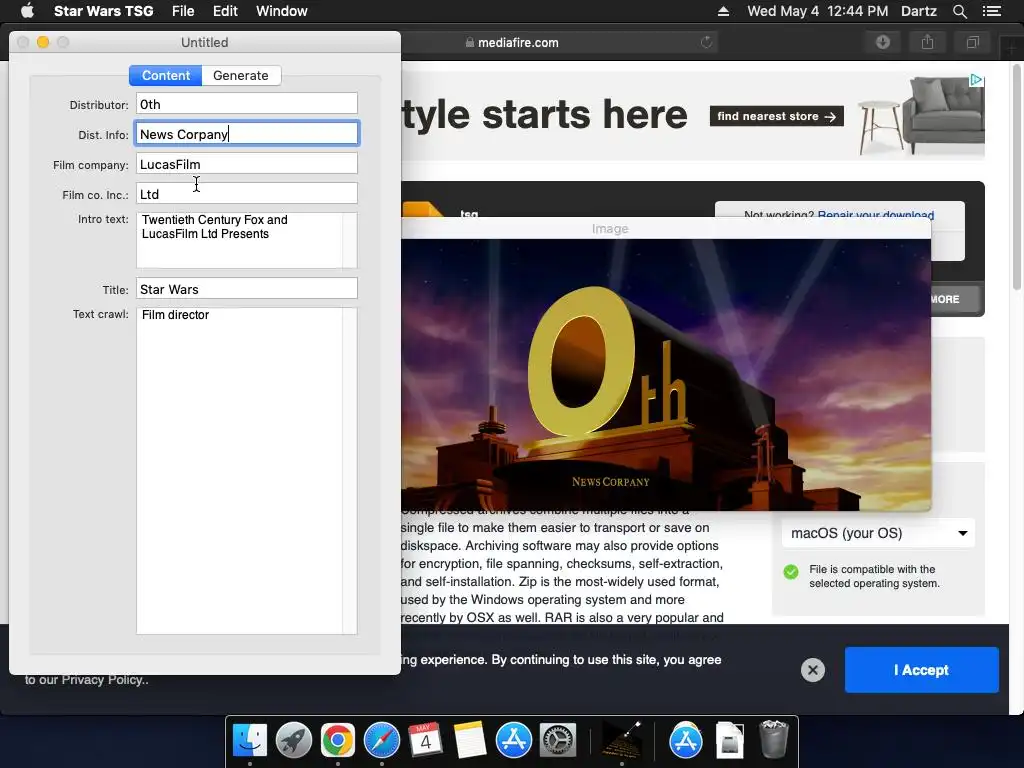This screenshot has width=1024, height=768.
Task: Show Safari tab overview button
Action: pos(972,42)
